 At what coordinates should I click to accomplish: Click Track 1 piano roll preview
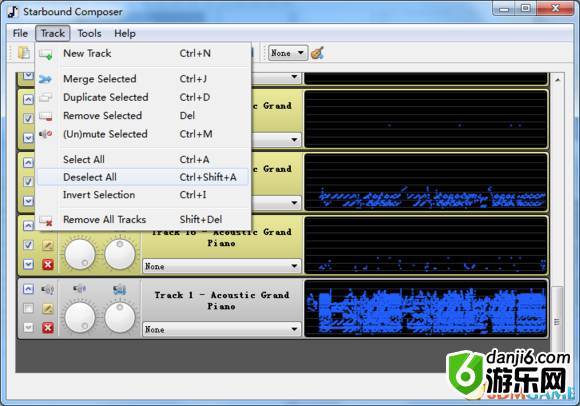425,308
